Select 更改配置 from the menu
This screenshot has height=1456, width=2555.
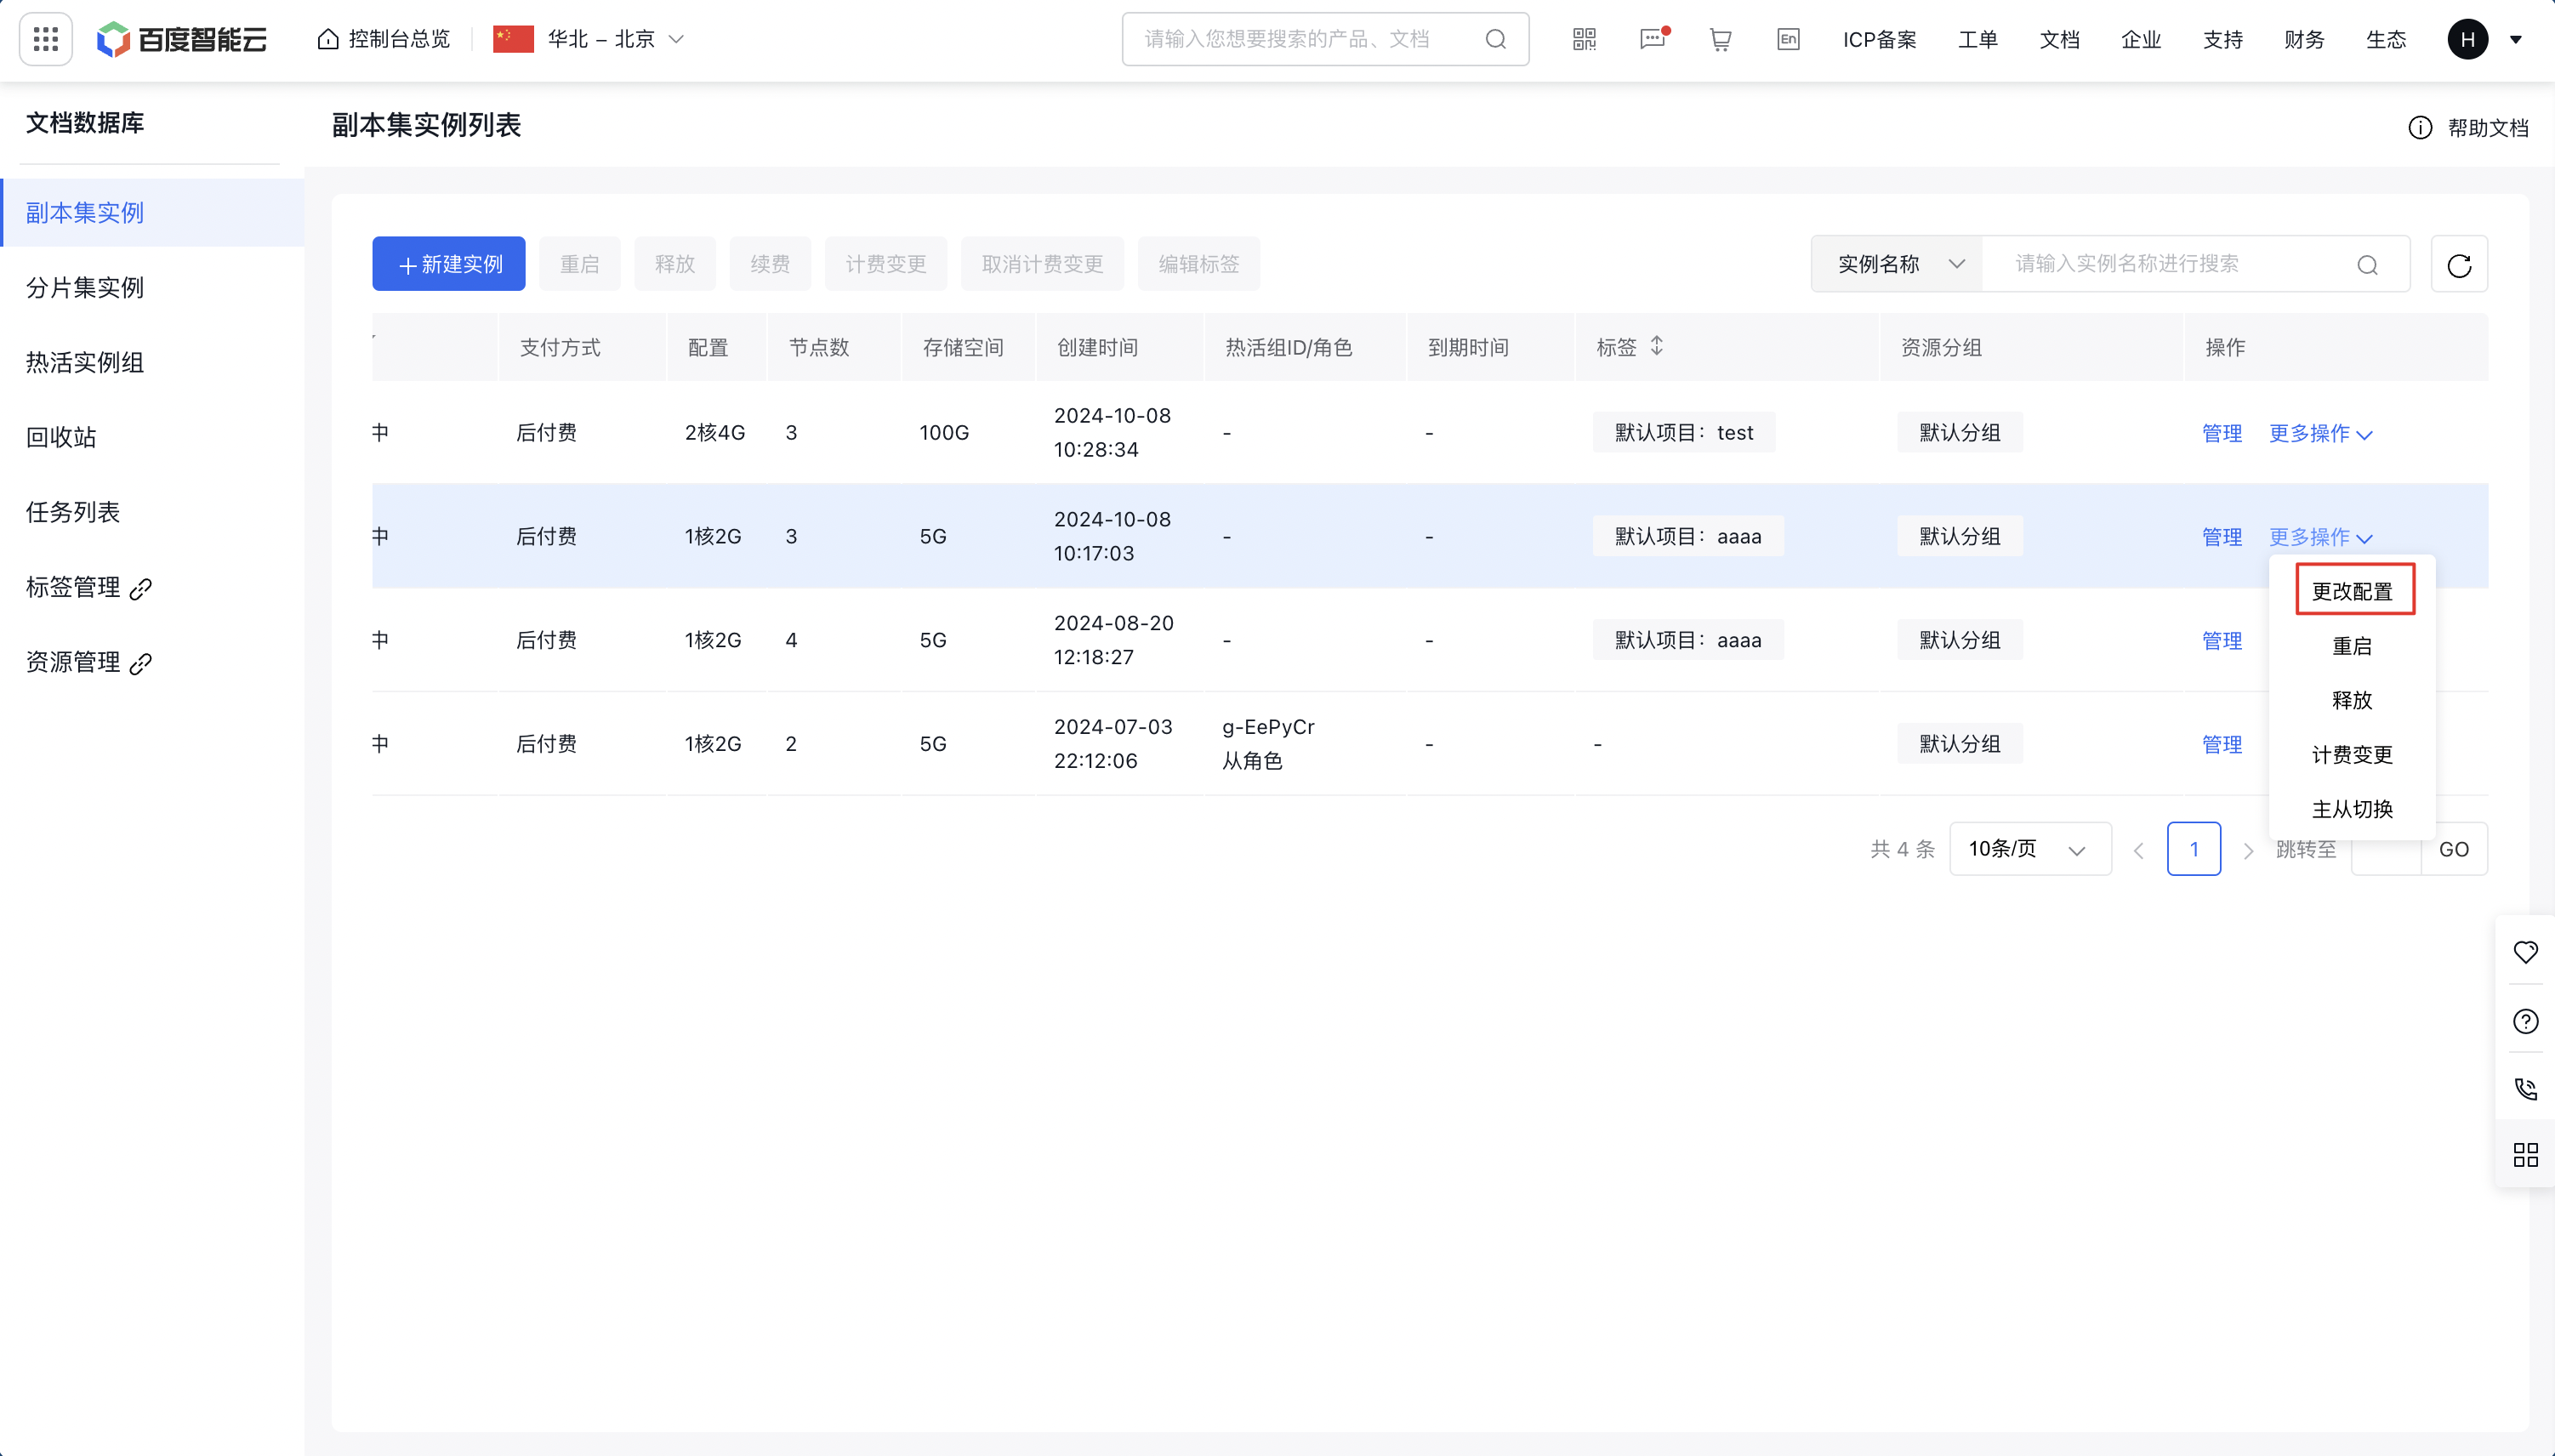pyautogui.click(x=2352, y=591)
